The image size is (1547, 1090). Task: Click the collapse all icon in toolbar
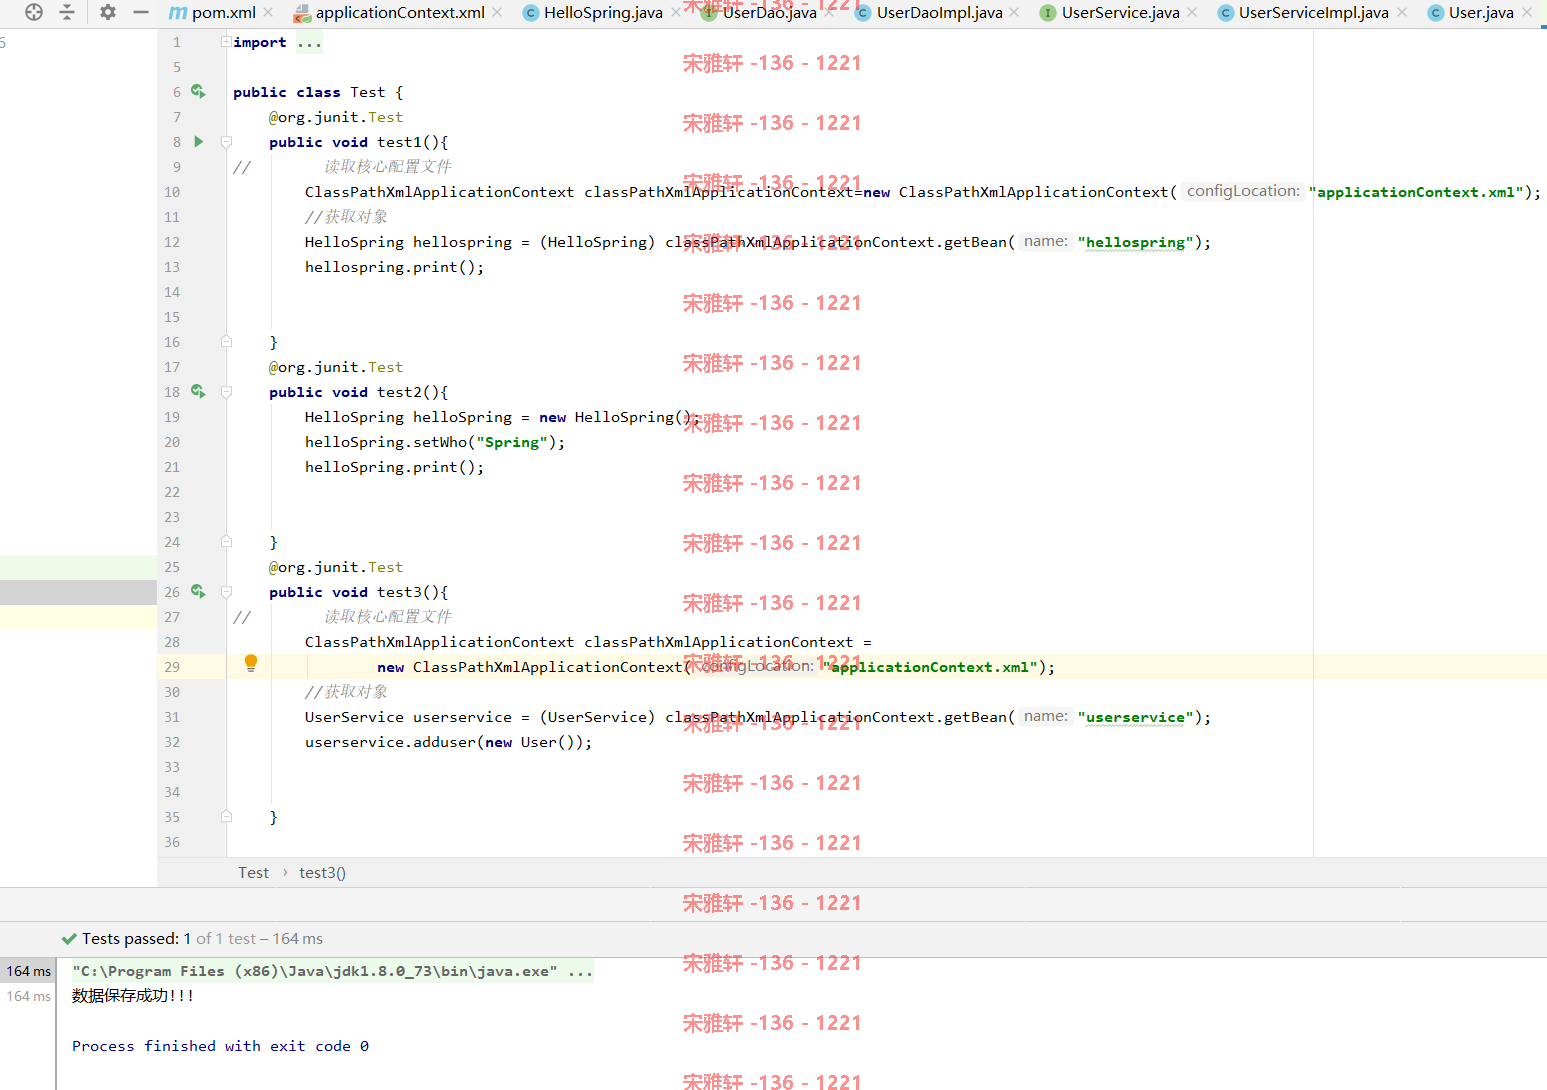[x=67, y=12]
